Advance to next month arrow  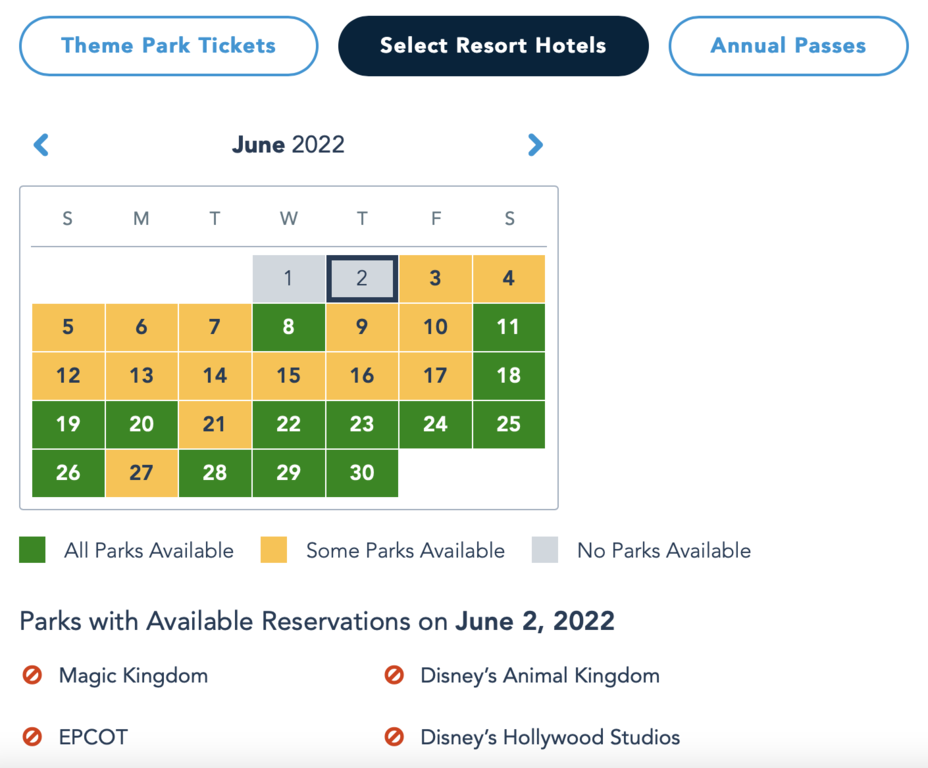pyautogui.click(x=535, y=144)
